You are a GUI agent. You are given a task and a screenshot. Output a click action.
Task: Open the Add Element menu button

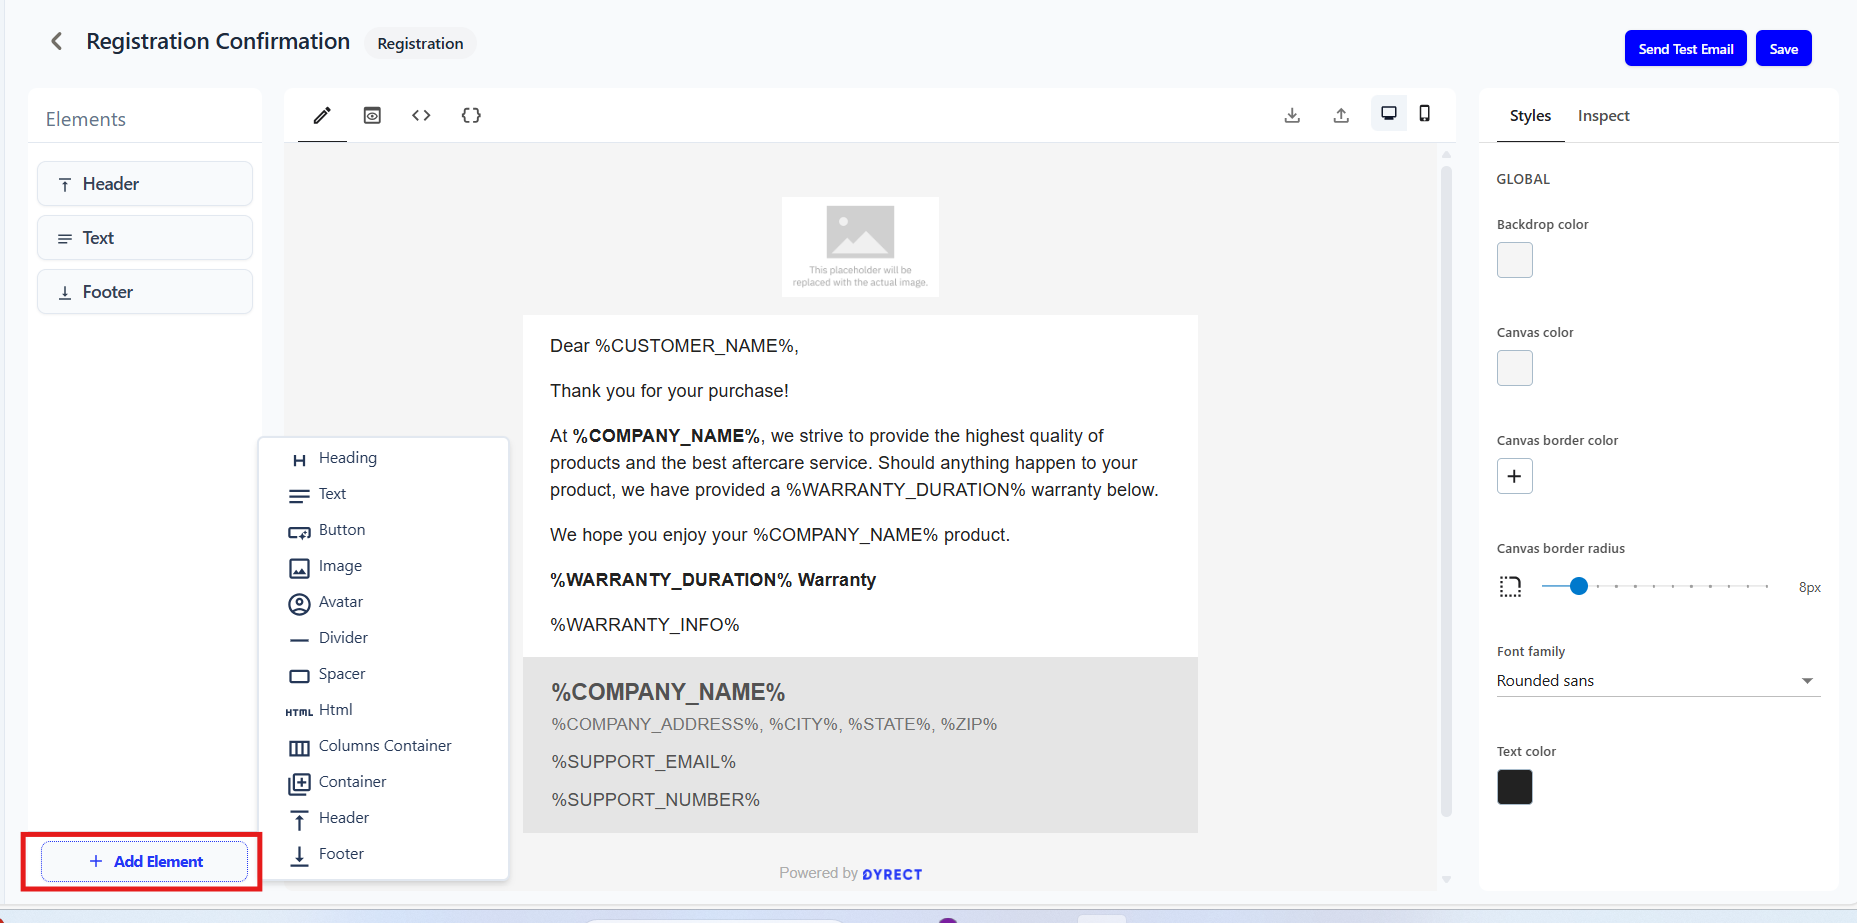pyautogui.click(x=144, y=861)
